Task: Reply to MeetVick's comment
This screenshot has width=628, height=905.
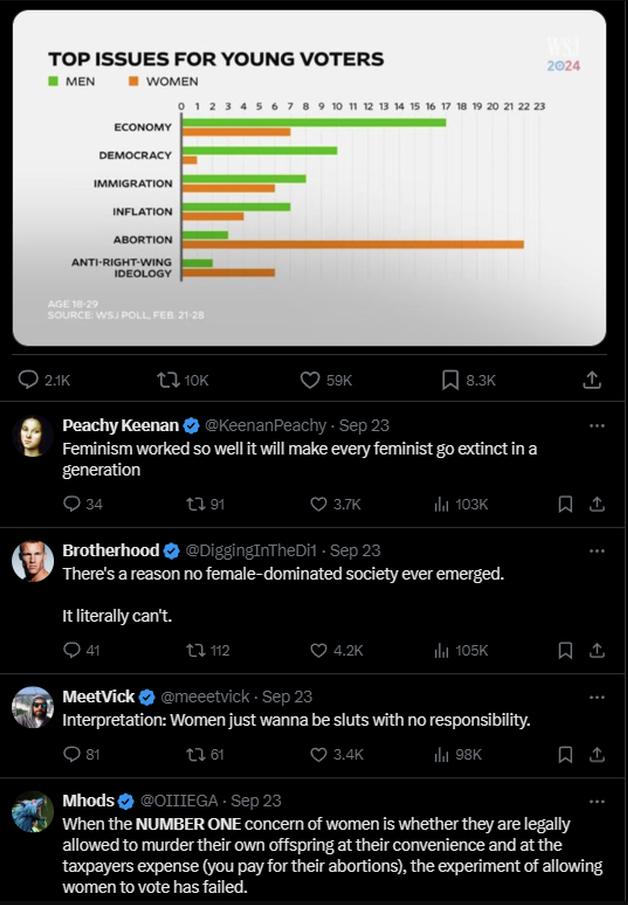Action: click(72, 754)
